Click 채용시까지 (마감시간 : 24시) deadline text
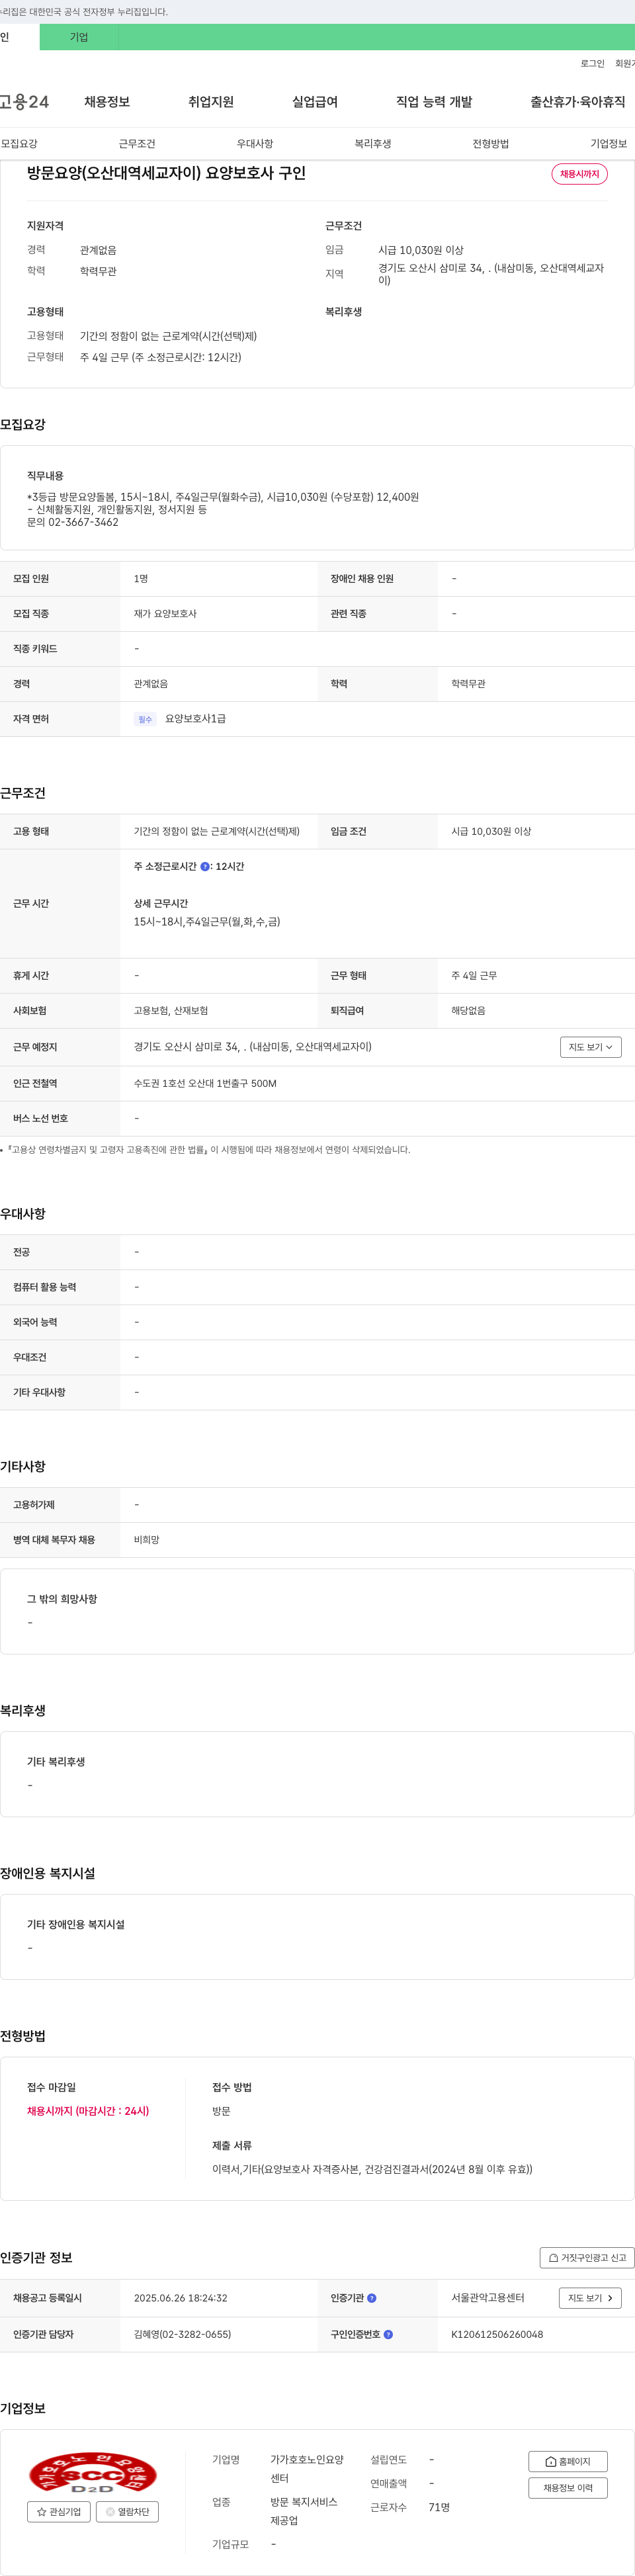Viewport: 635px width, 2576px height. pyautogui.click(x=88, y=2111)
